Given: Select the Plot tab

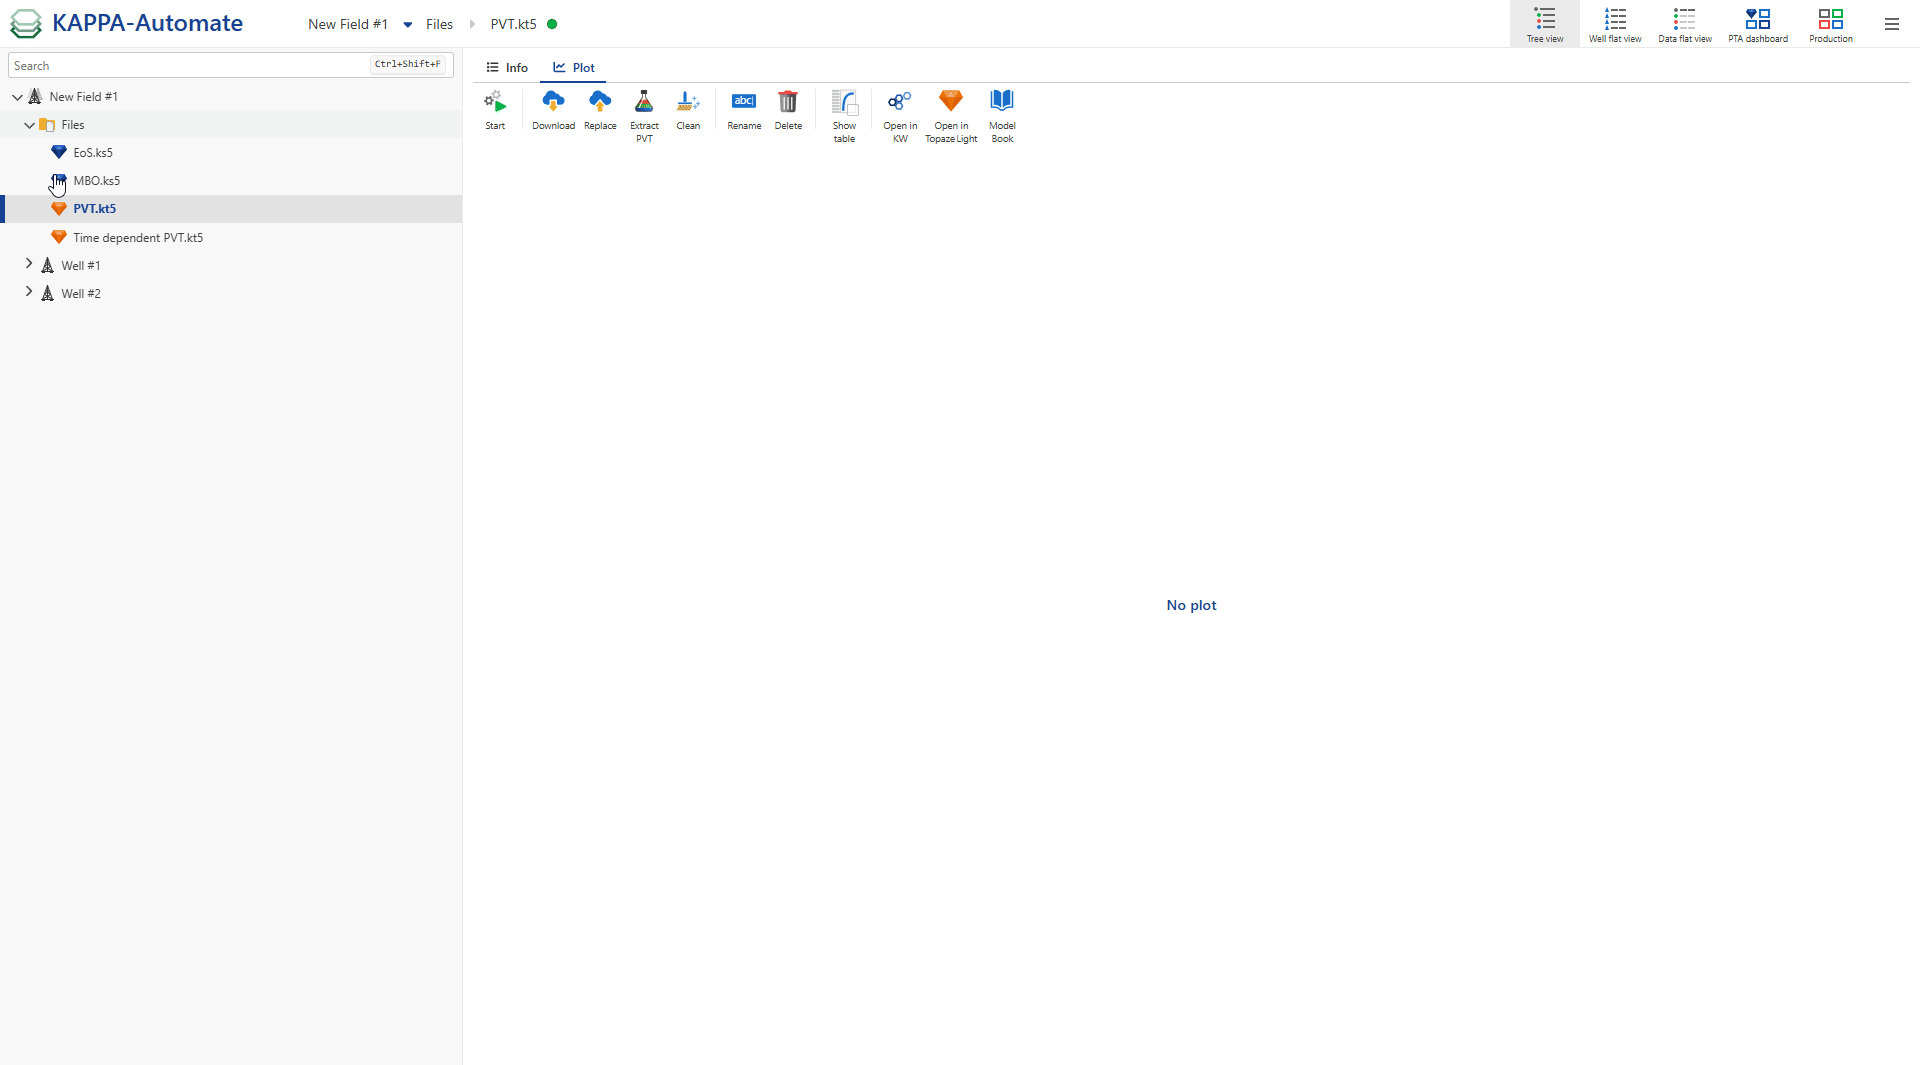Looking at the screenshot, I should (574, 68).
